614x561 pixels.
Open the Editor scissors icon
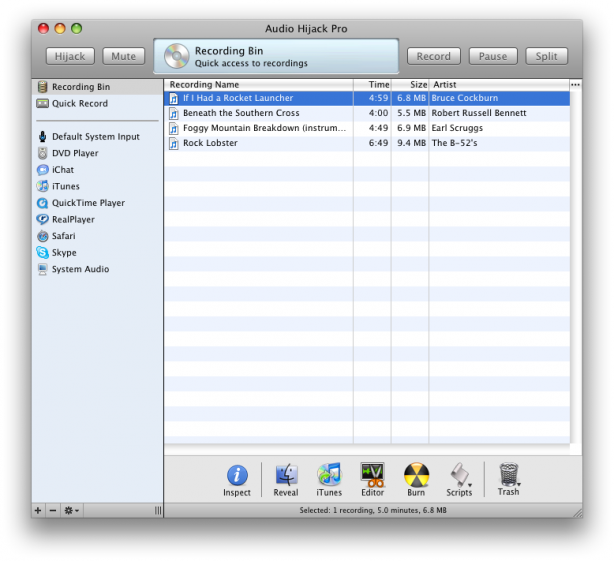pyautogui.click(x=372, y=474)
